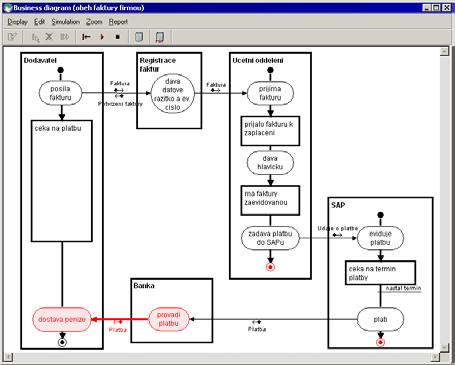The image size is (455, 365).
Task: Click the blue document report icon
Action: click(139, 37)
